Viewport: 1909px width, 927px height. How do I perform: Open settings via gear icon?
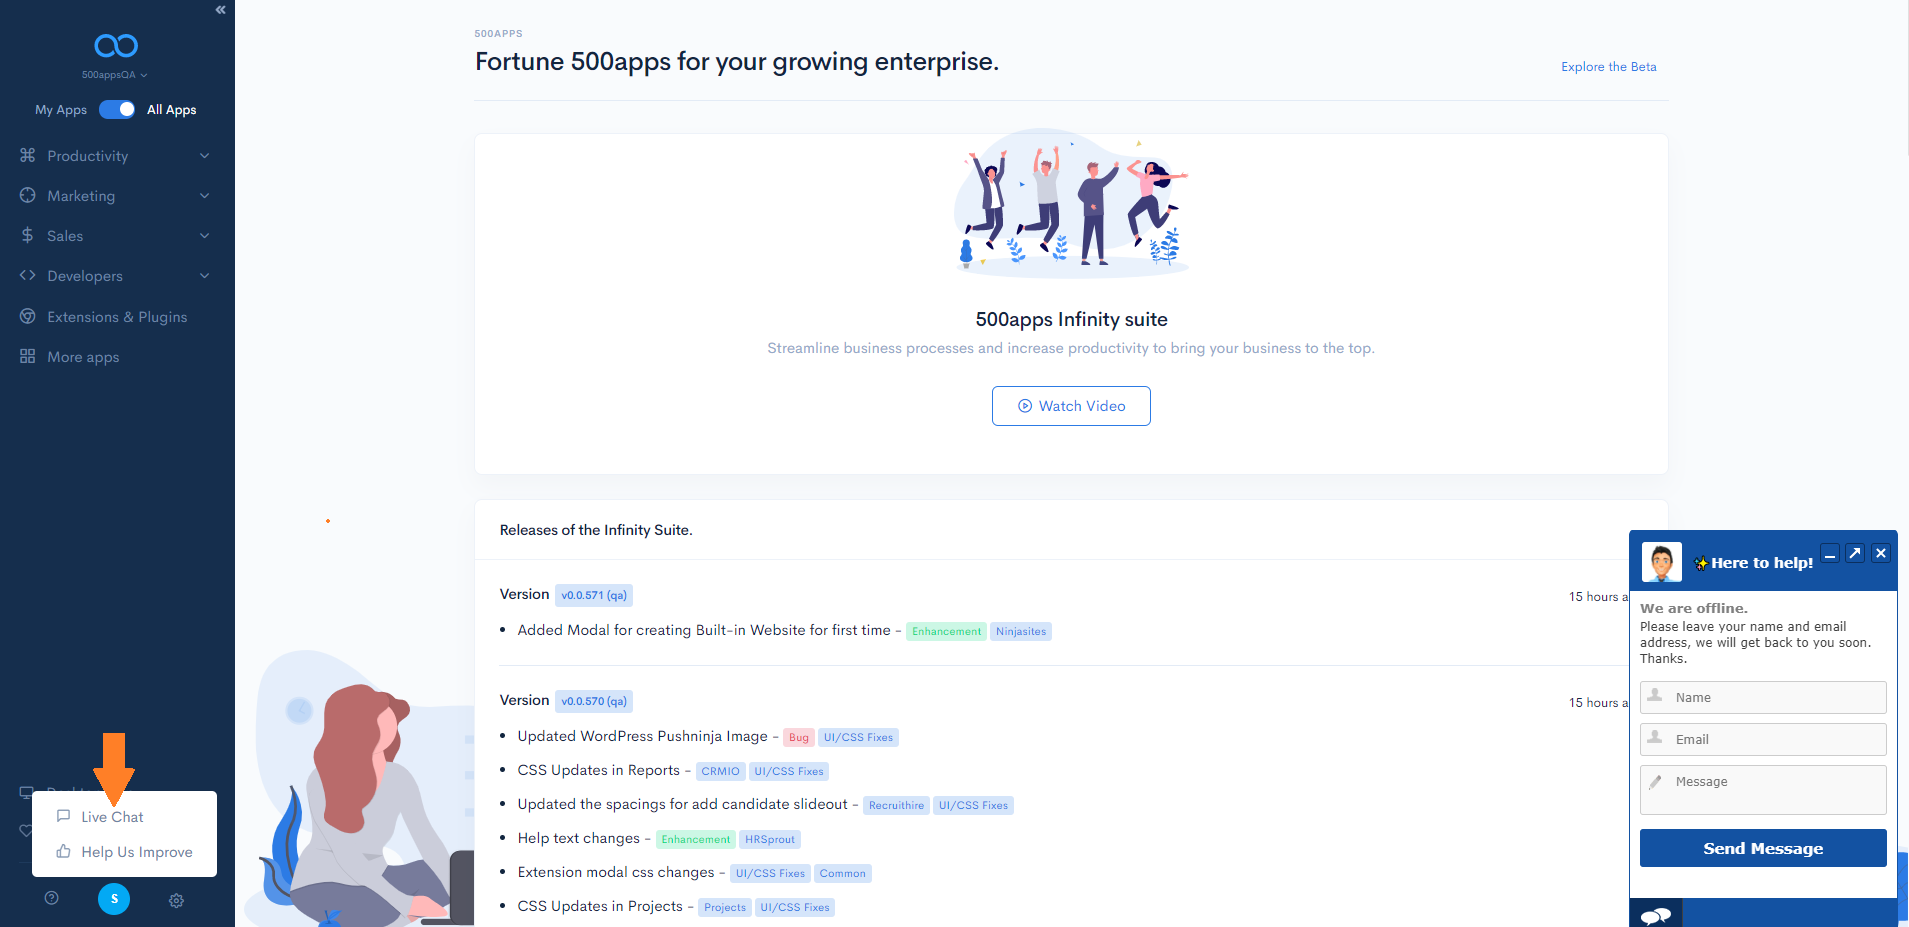[176, 900]
